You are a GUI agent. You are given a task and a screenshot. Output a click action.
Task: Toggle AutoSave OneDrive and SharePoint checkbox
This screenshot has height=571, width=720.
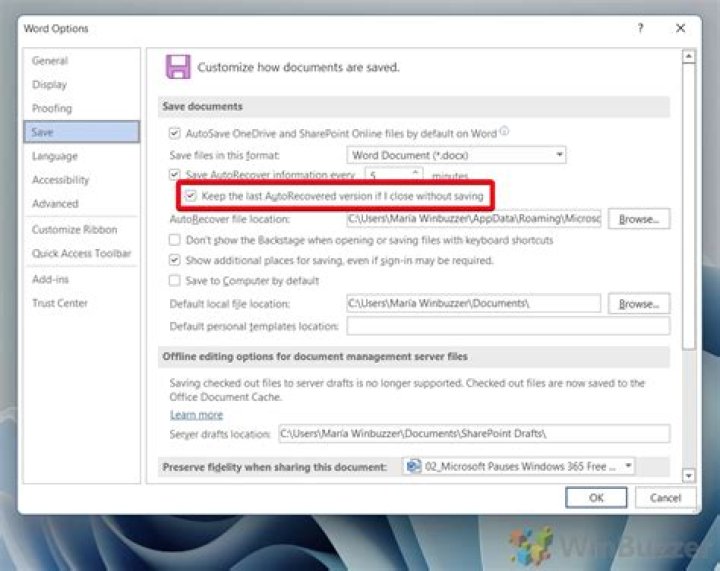pos(174,134)
